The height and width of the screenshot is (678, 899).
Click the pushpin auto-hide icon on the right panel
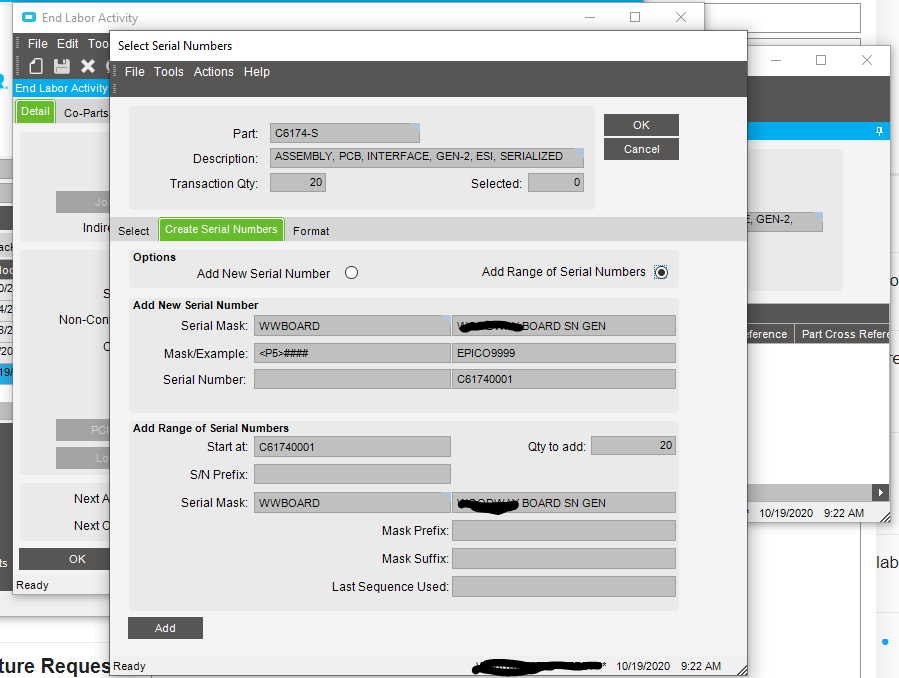pos(879,131)
